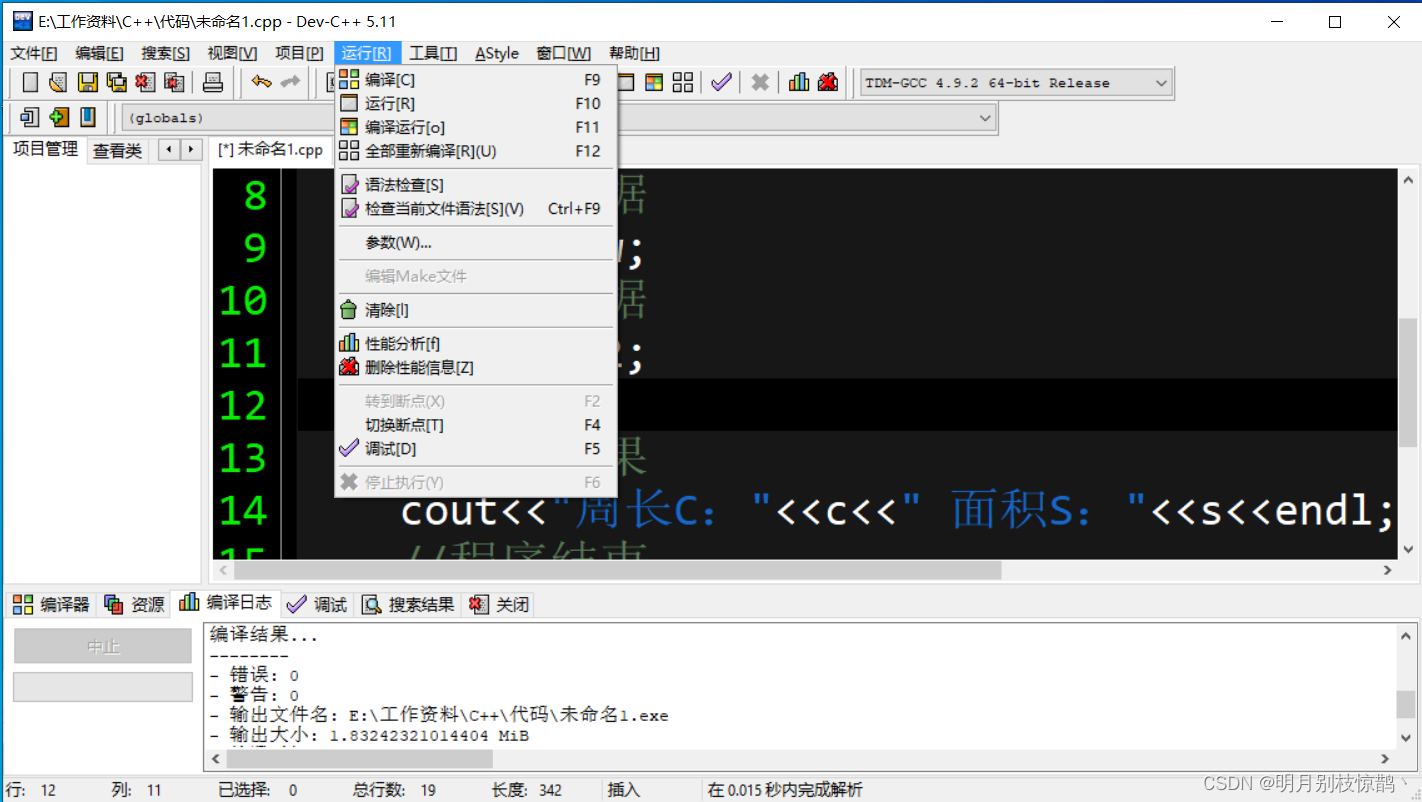1422x802 pixels.
Task: Select 全部重新编译 F12 menu entry
Action: pos(476,152)
